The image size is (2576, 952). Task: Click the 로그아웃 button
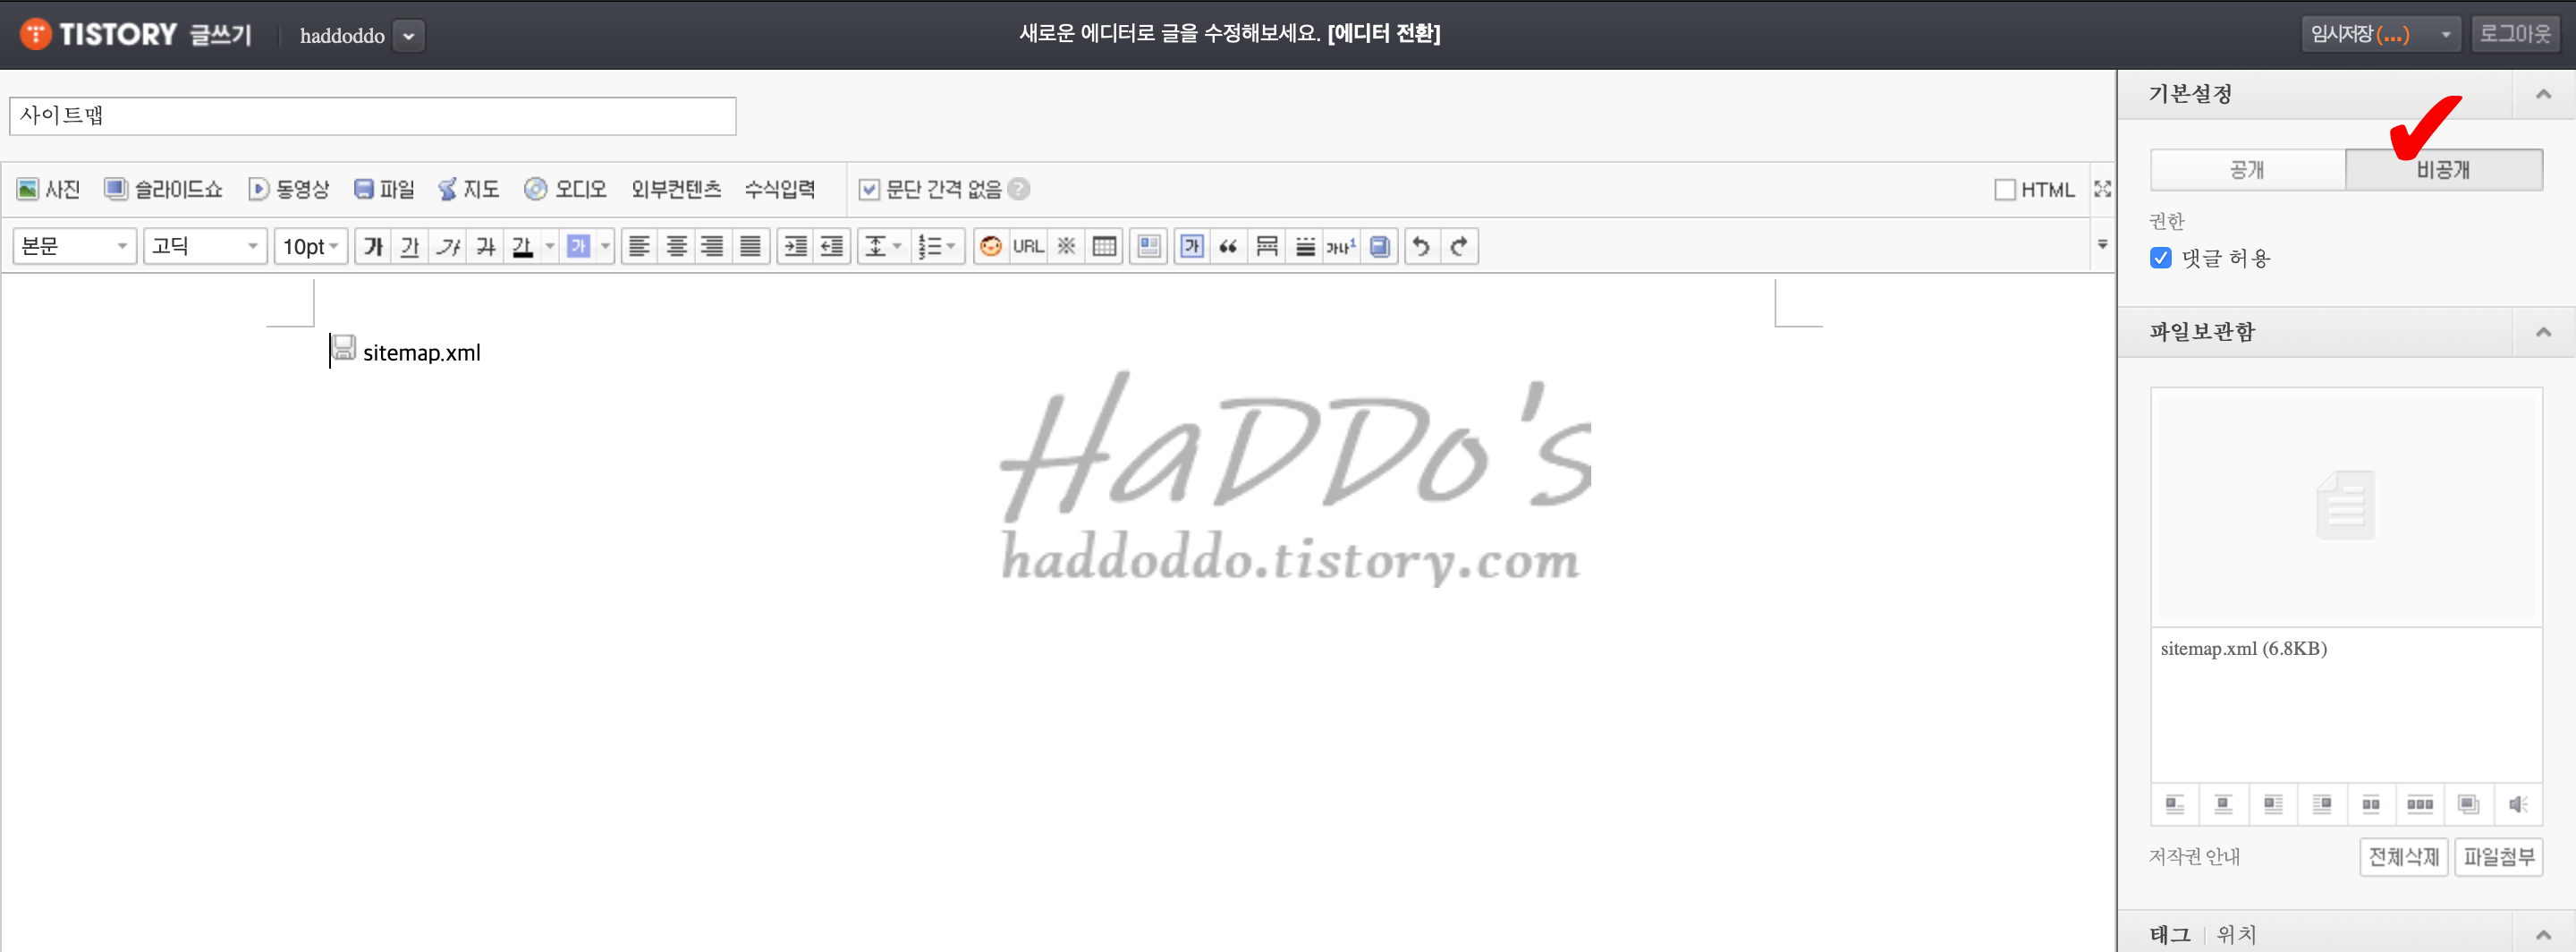coord(2514,34)
